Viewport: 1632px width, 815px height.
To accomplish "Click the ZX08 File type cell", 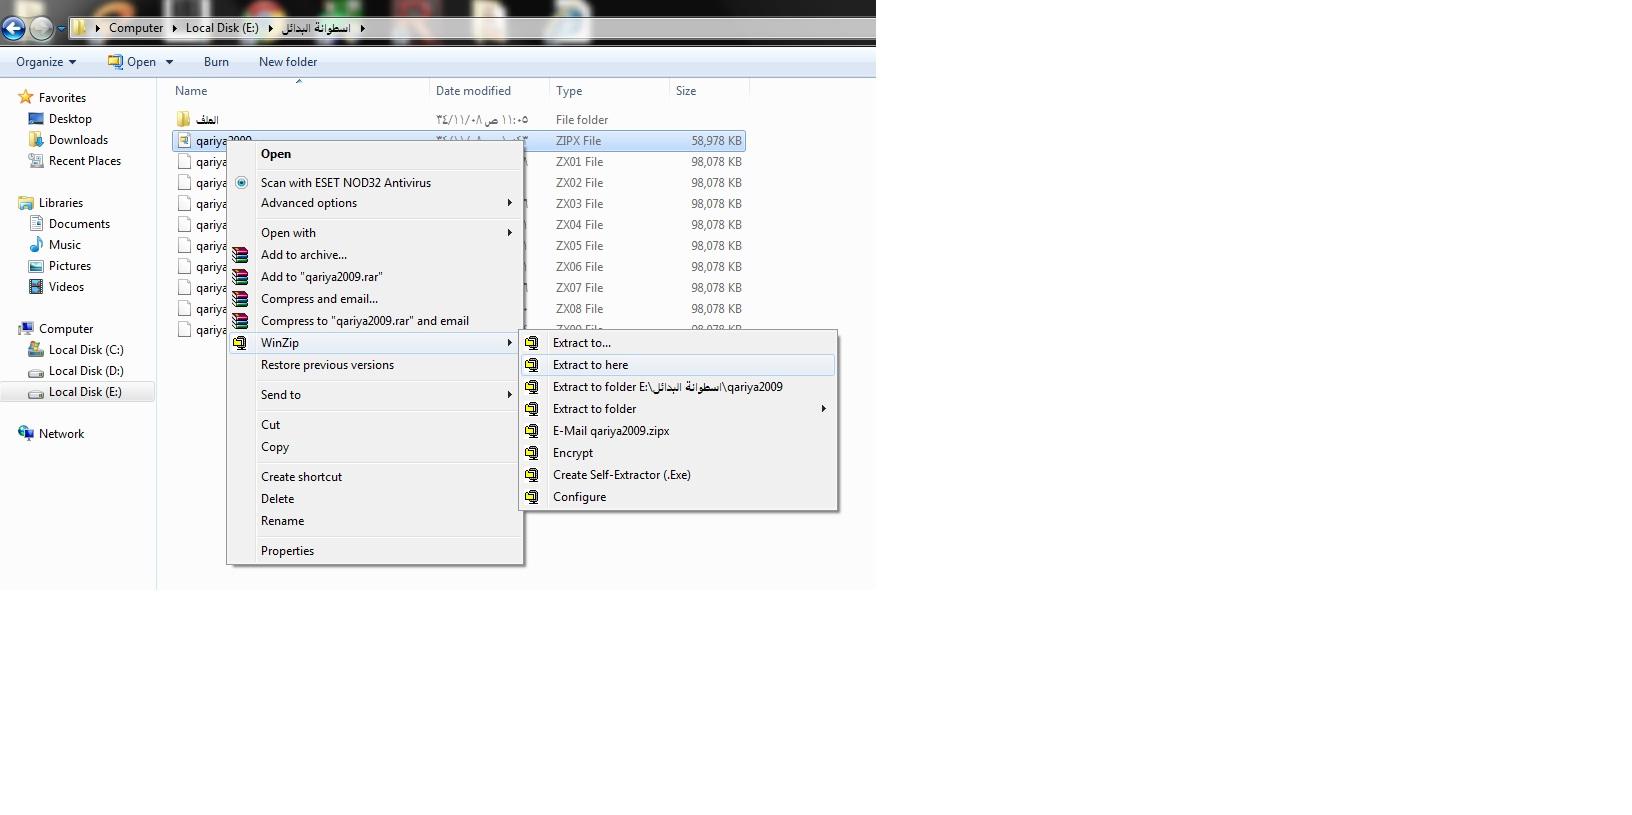I will coord(580,309).
